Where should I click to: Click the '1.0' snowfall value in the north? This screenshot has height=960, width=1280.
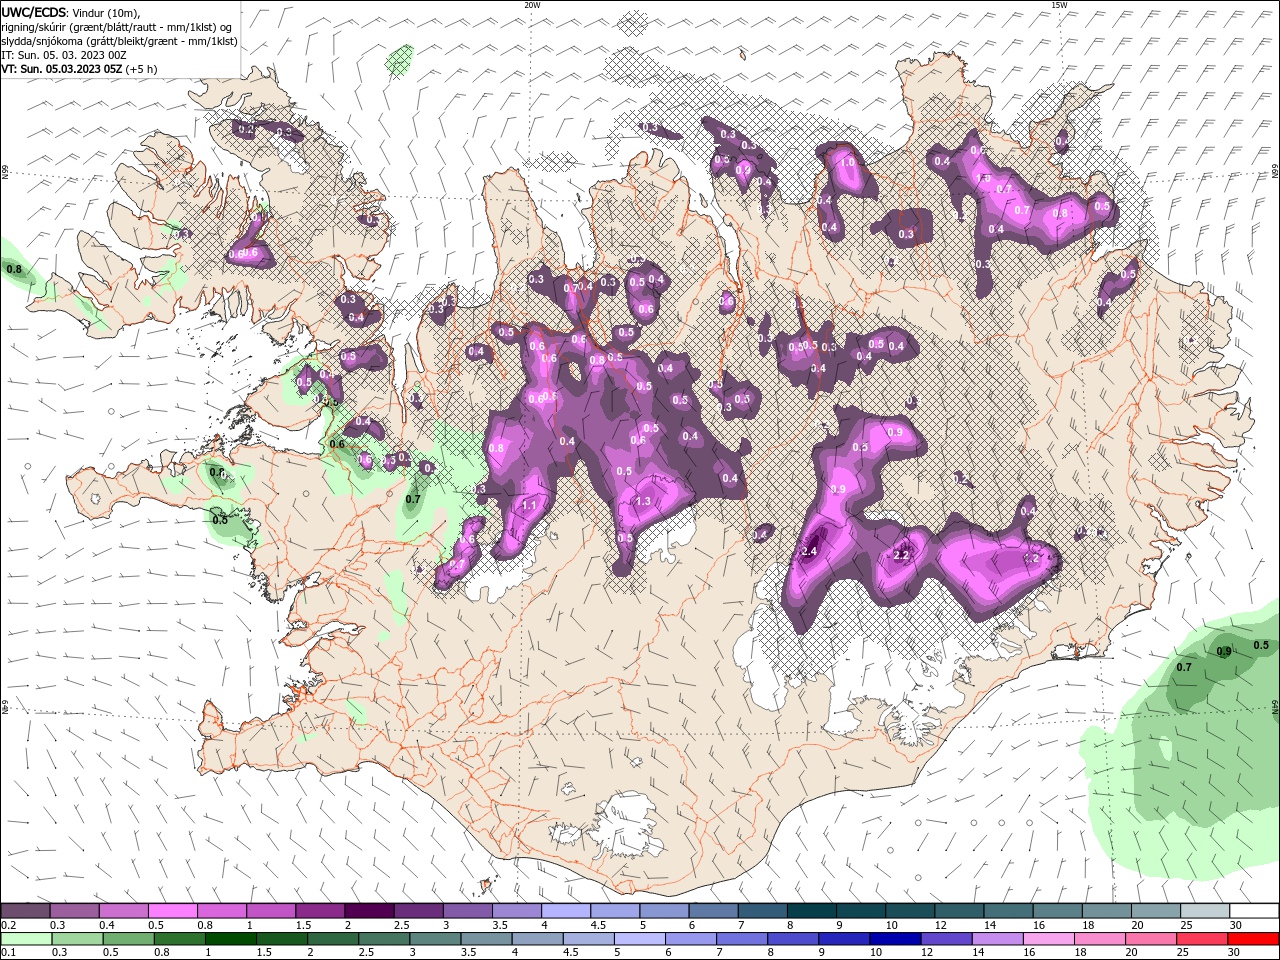point(846,162)
